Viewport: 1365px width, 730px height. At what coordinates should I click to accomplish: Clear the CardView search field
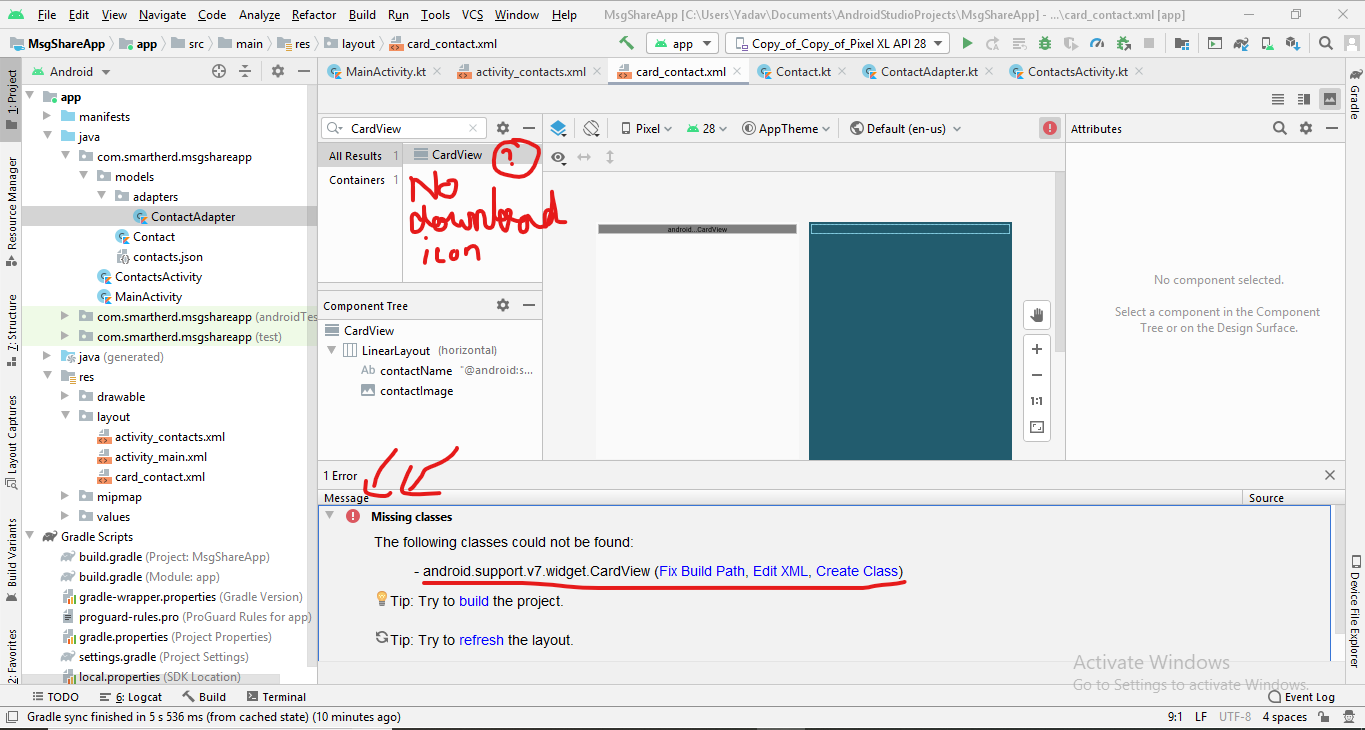474,128
